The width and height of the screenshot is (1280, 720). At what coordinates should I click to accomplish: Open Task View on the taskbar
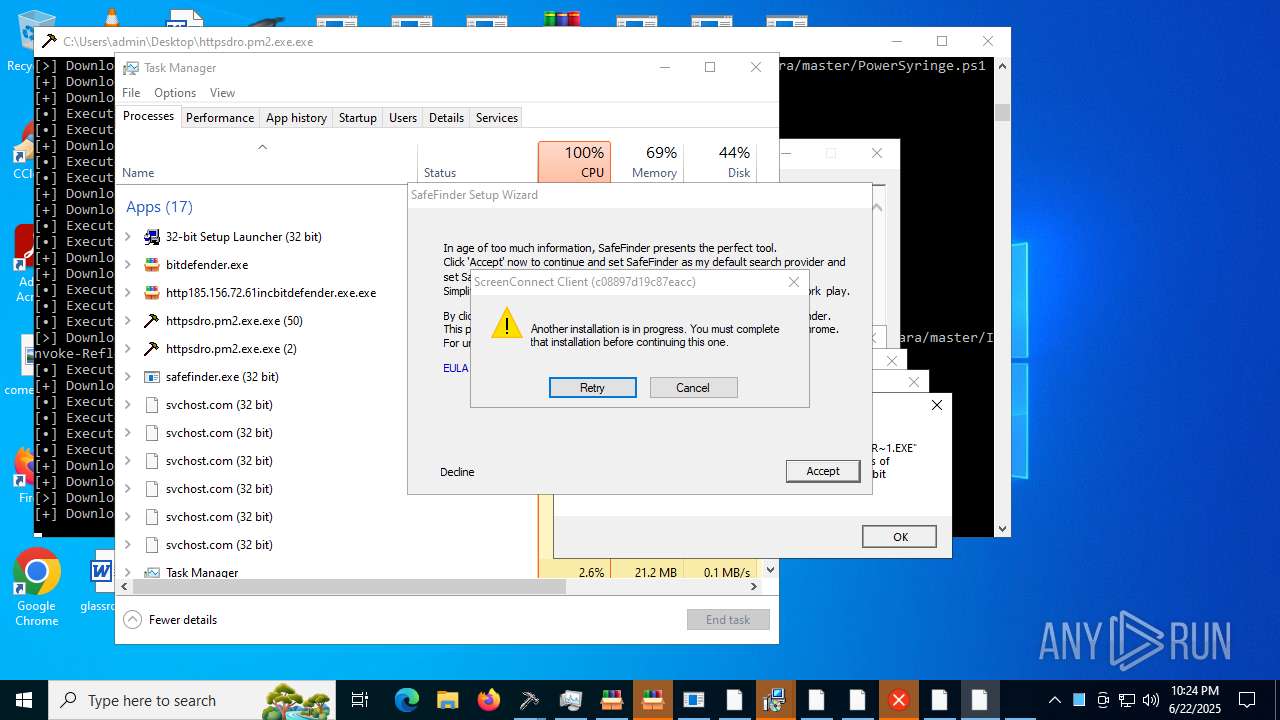[x=360, y=700]
